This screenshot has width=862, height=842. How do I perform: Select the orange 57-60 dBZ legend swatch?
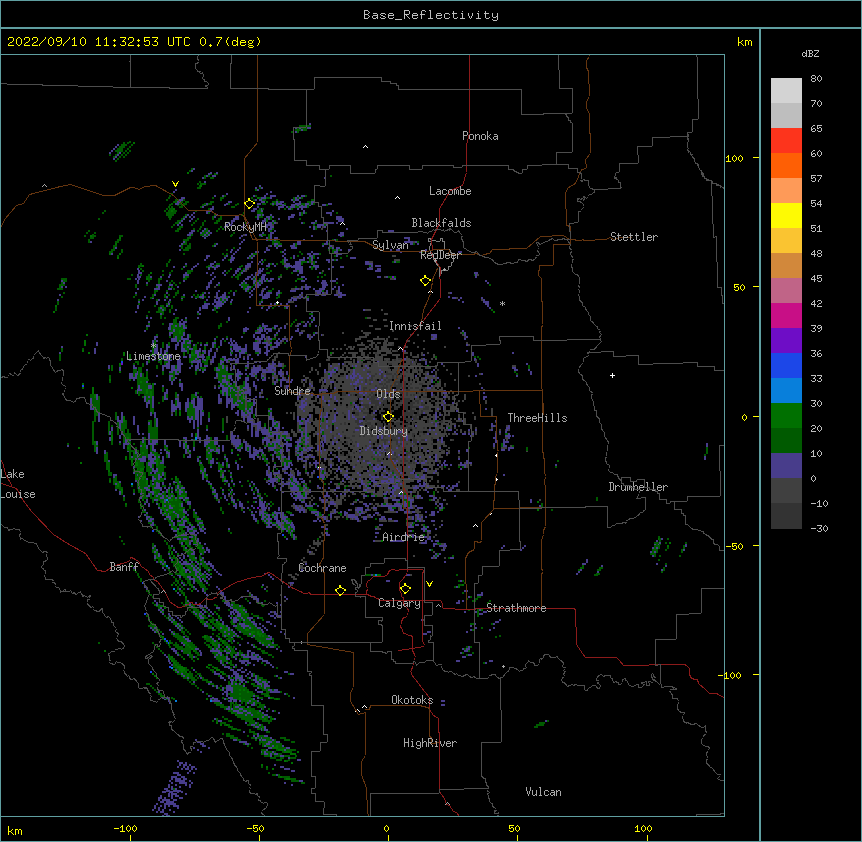786,165
